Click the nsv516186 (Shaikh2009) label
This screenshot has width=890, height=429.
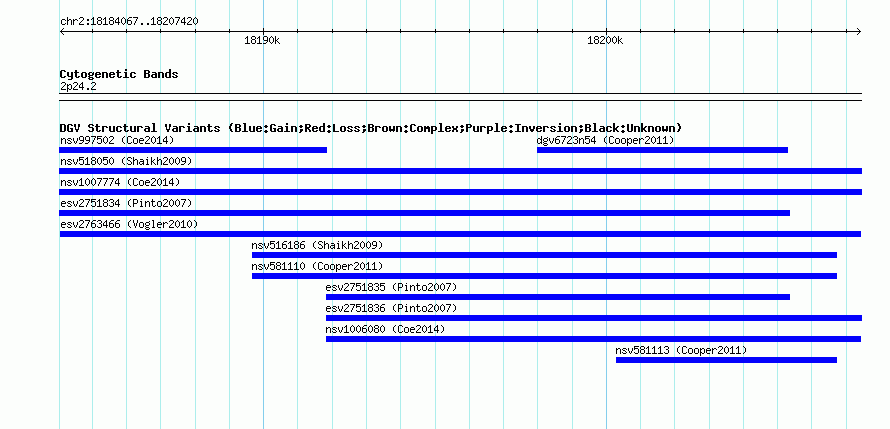pos(317,245)
